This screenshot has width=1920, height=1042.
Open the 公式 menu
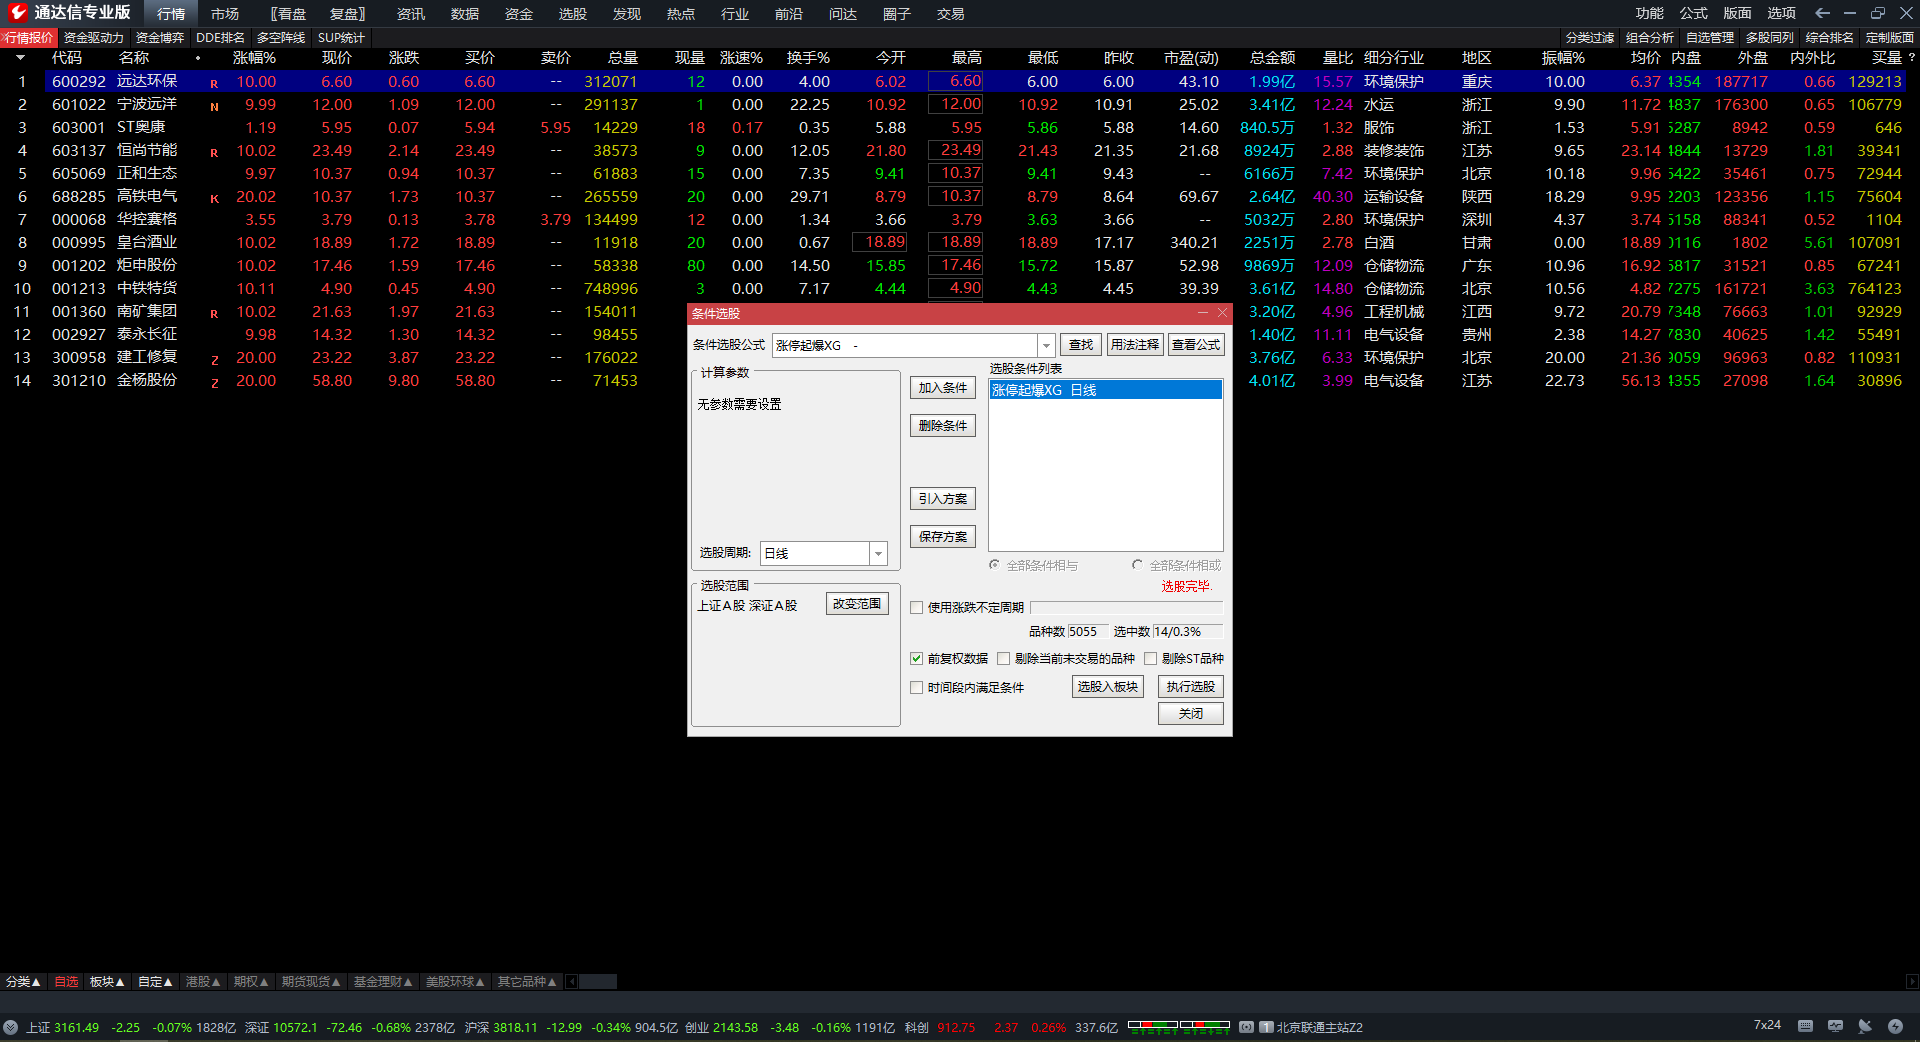point(1693,13)
